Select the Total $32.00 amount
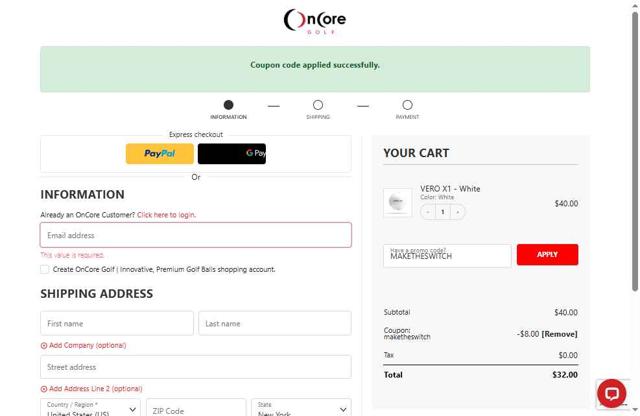This screenshot has width=640, height=416. coord(565,375)
